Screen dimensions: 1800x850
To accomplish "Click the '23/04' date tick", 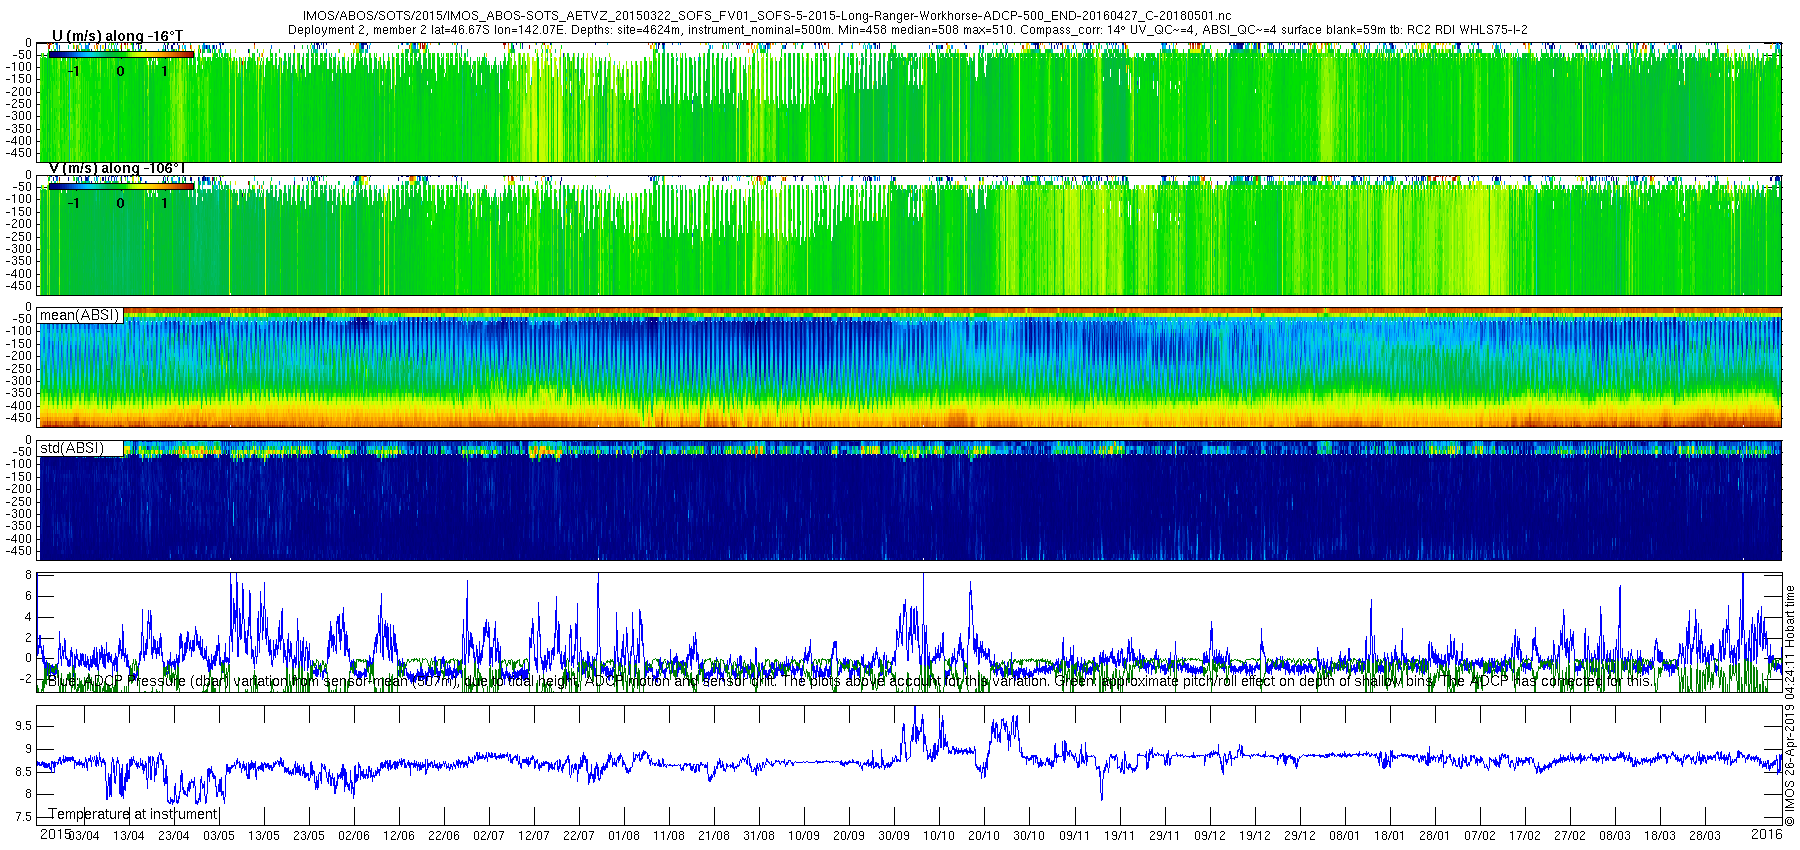I will click(174, 836).
